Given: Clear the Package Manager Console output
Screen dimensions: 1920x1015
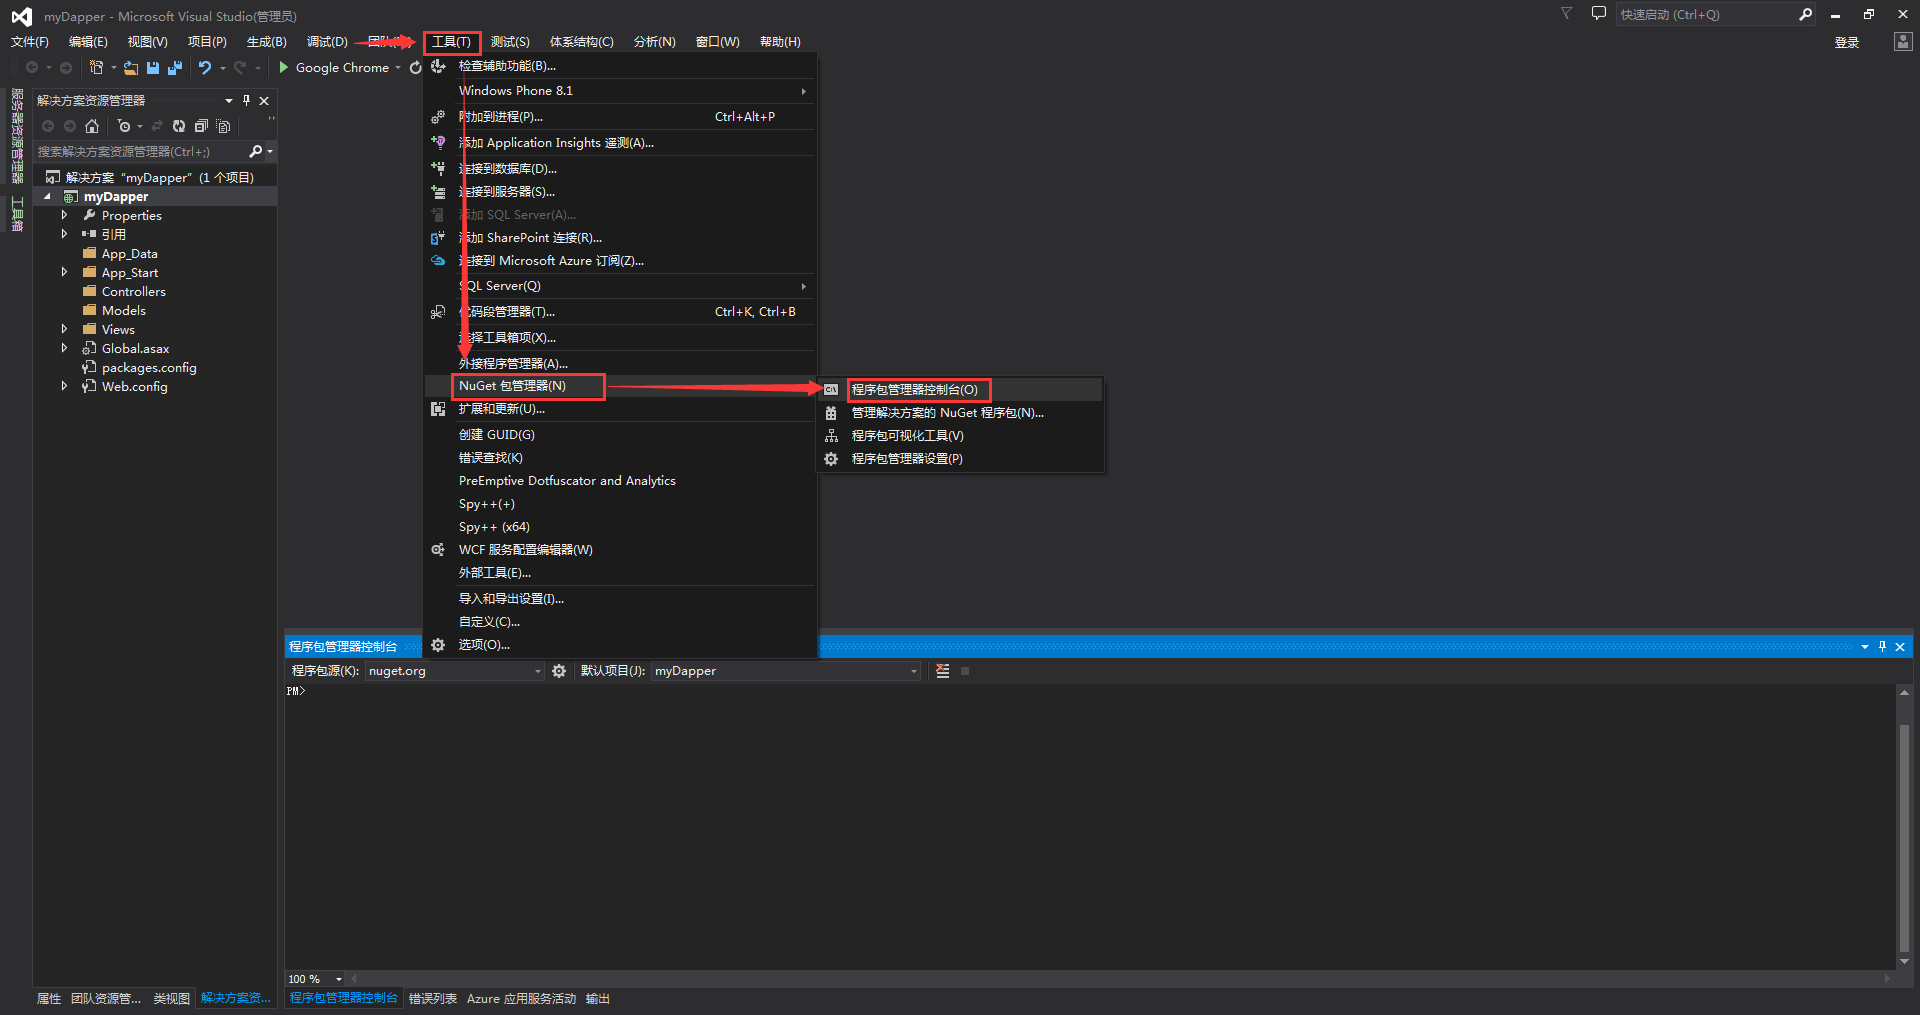Looking at the screenshot, I should (x=942, y=671).
